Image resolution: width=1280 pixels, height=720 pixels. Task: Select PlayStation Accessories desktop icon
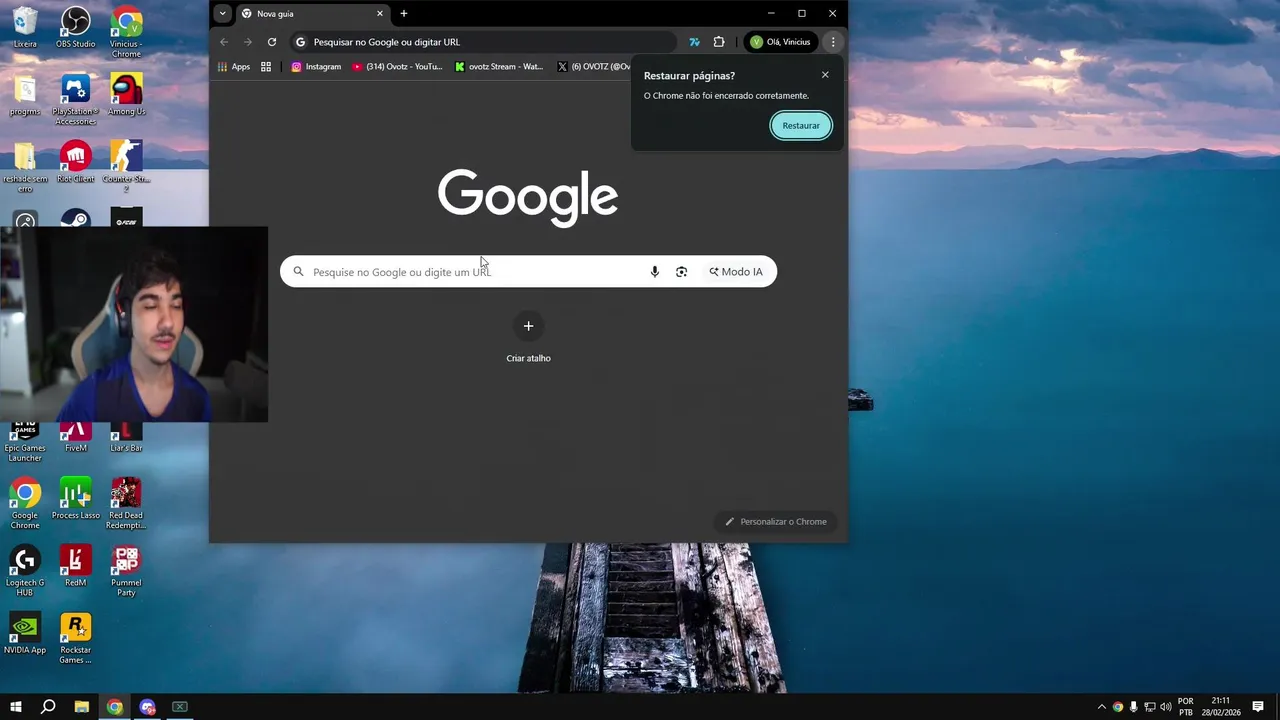pyautogui.click(x=76, y=100)
